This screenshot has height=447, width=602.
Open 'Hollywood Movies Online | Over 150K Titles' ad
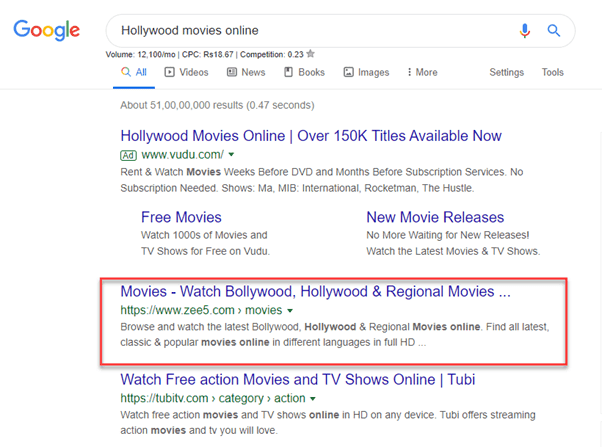(x=311, y=136)
